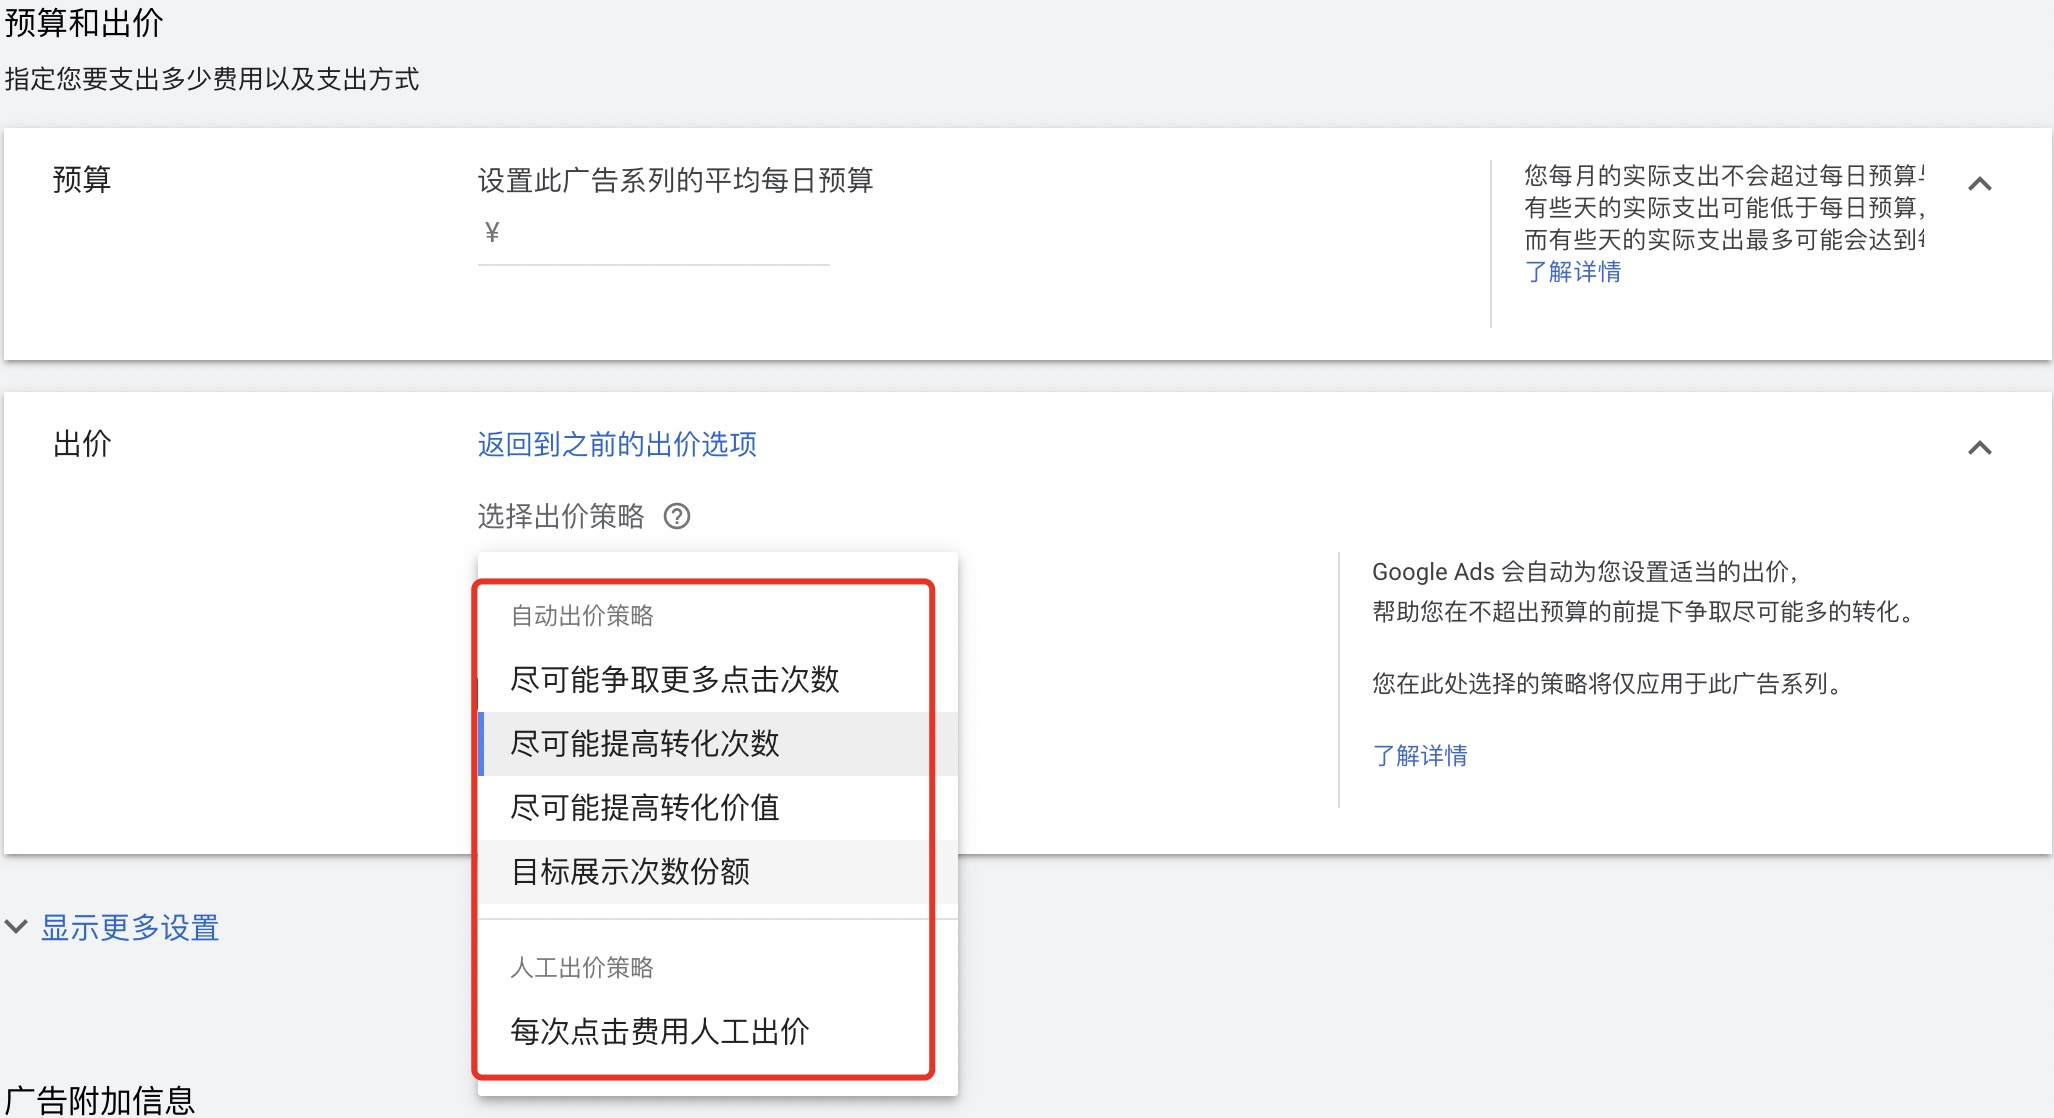This screenshot has width=2054, height=1118.
Task: Open 了解详情 link in the budget panel
Action: (1572, 272)
